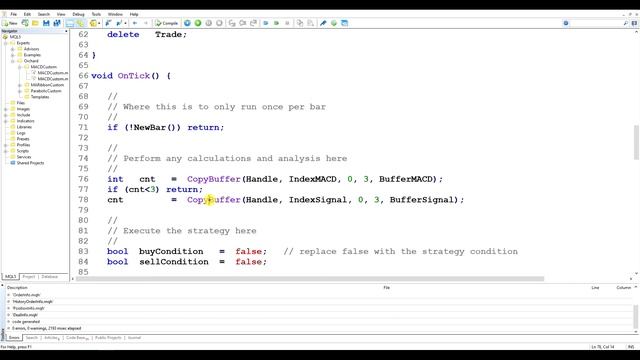Open Shared Projects in Navigator
The height and width of the screenshot is (360, 640).
point(30,163)
